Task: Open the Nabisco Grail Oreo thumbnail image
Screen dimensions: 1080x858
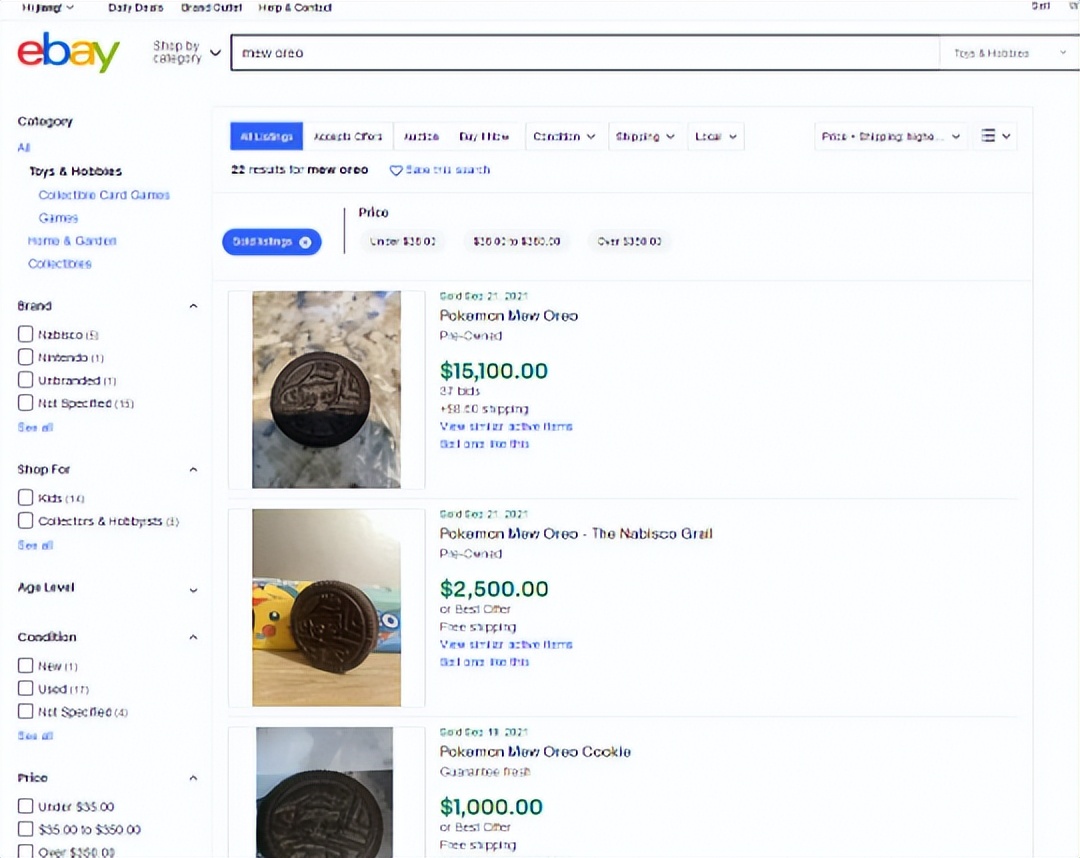Action: (x=326, y=607)
